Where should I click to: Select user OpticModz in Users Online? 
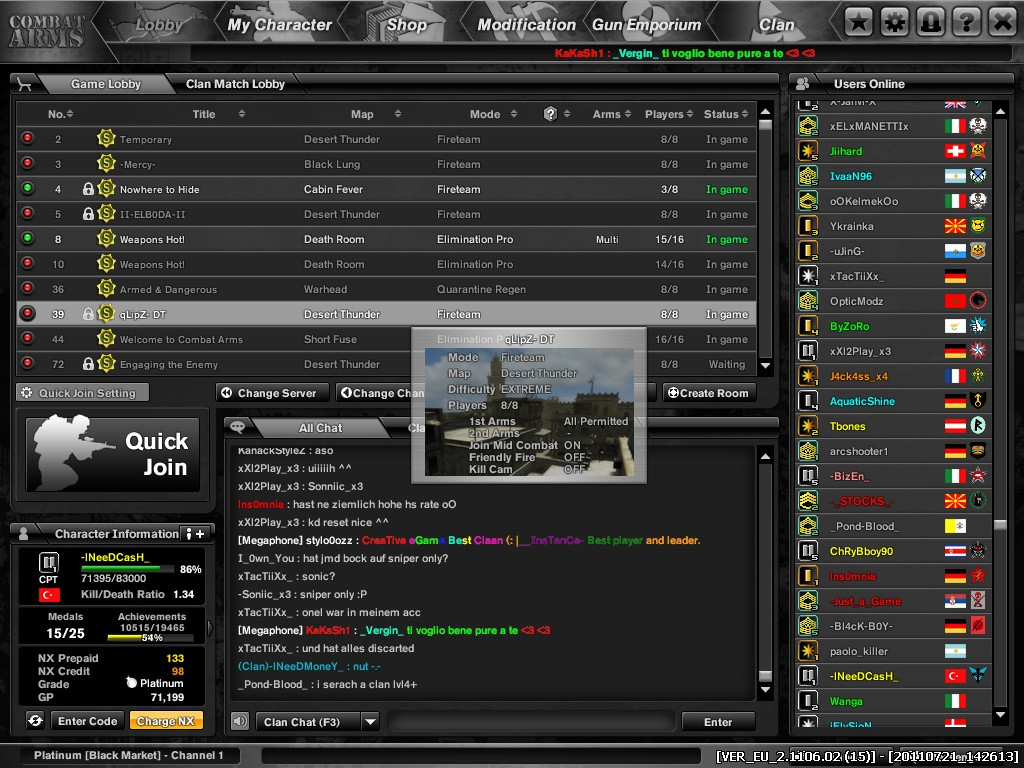(892, 301)
